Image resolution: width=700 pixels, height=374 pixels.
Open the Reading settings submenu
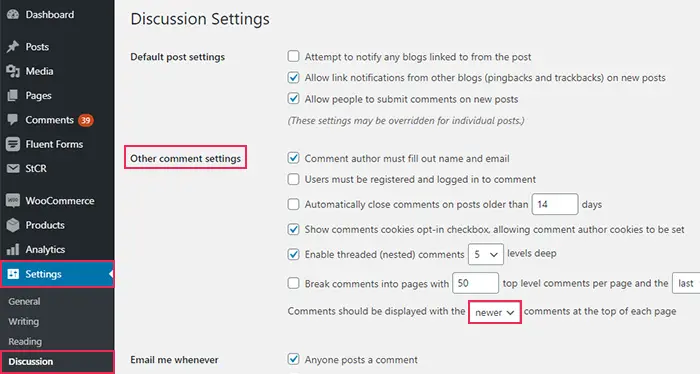click(25, 341)
